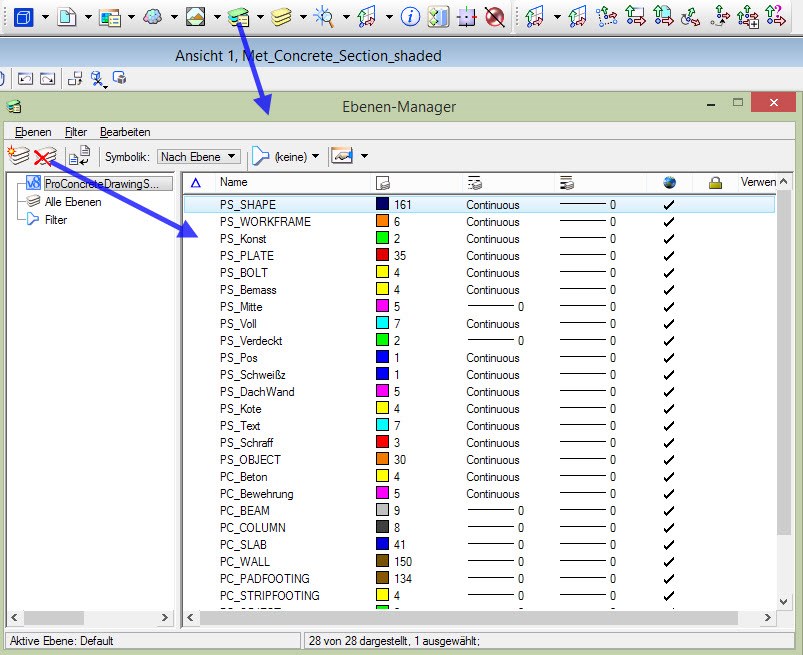Click the delete level icon with red X
The height and width of the screenshot is (655, 803).
coord(45,156)
